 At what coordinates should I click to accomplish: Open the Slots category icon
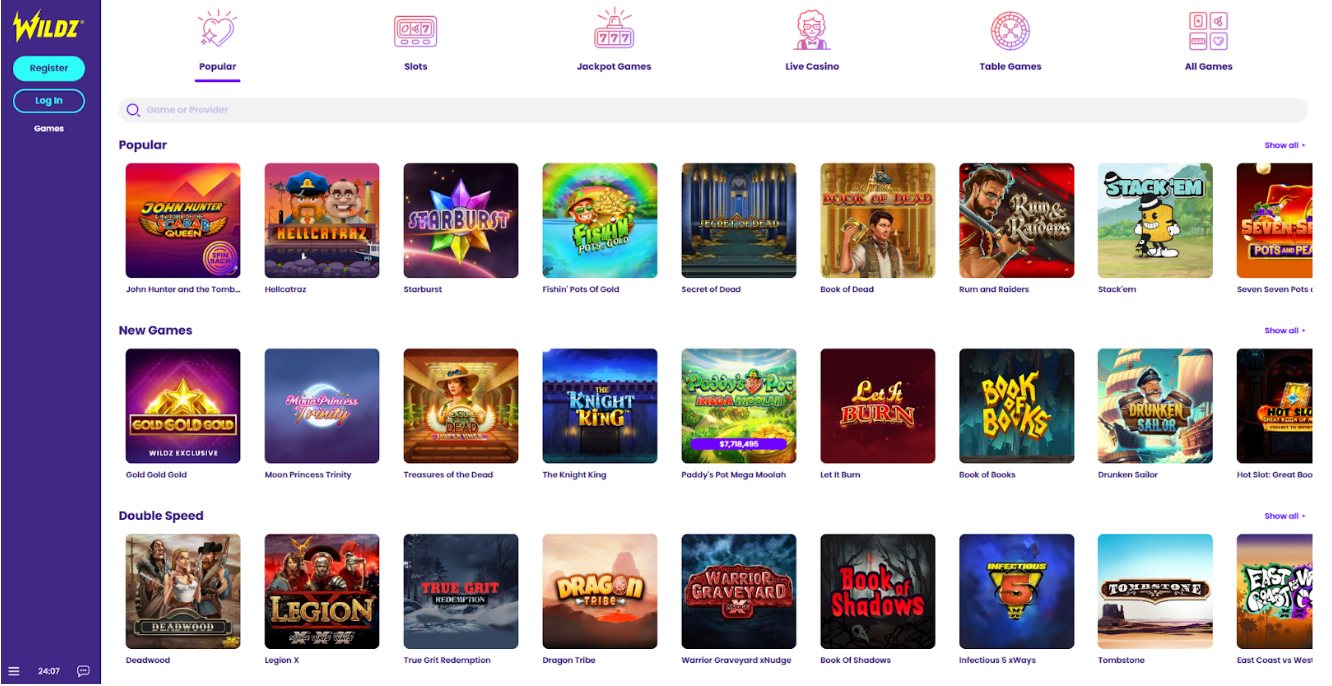pos(416,31)
